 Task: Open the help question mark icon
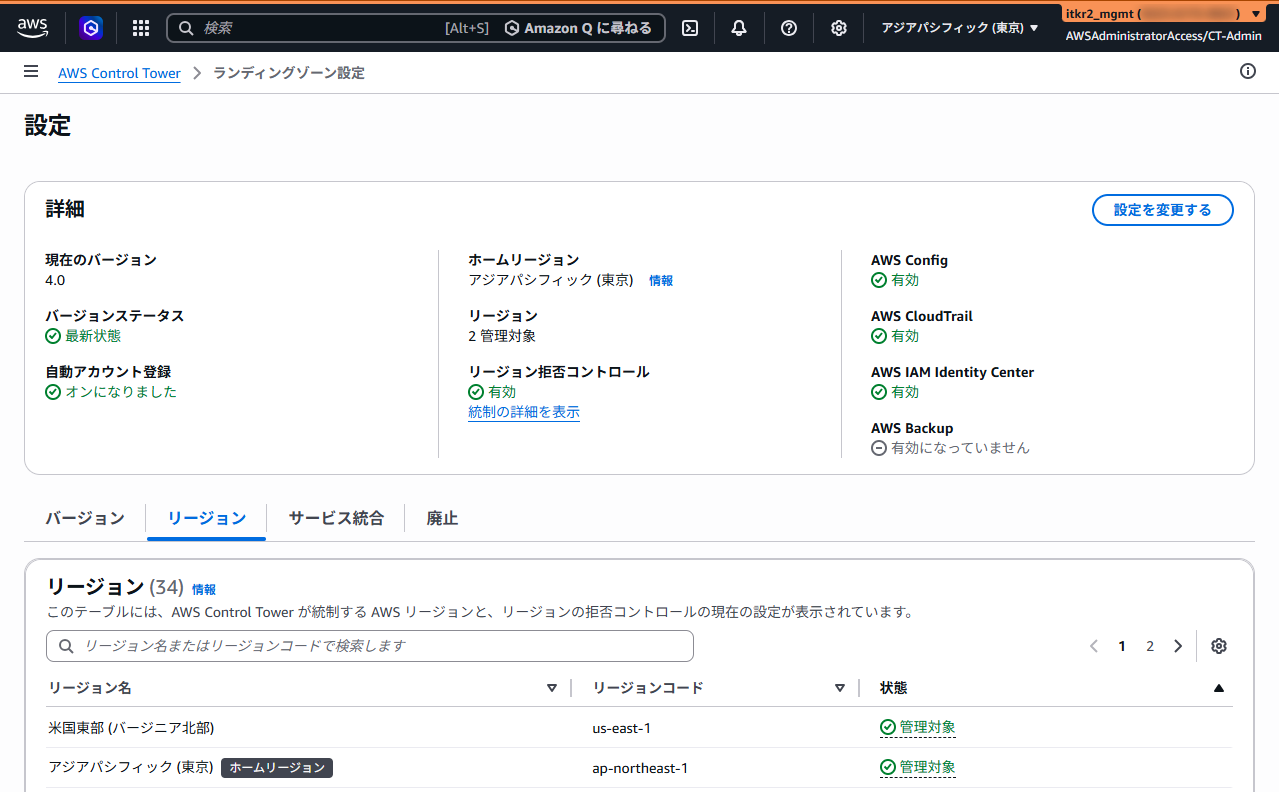[789, 28]
